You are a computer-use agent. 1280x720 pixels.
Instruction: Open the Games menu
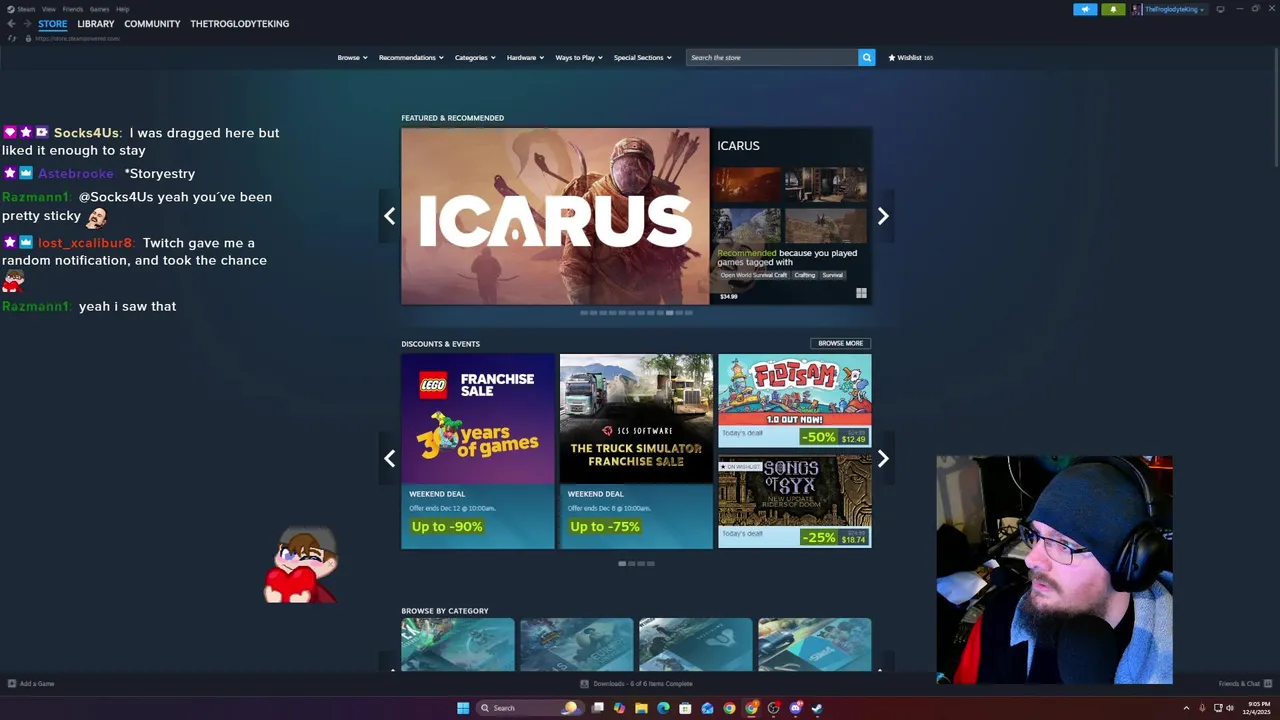pos(99,9)
